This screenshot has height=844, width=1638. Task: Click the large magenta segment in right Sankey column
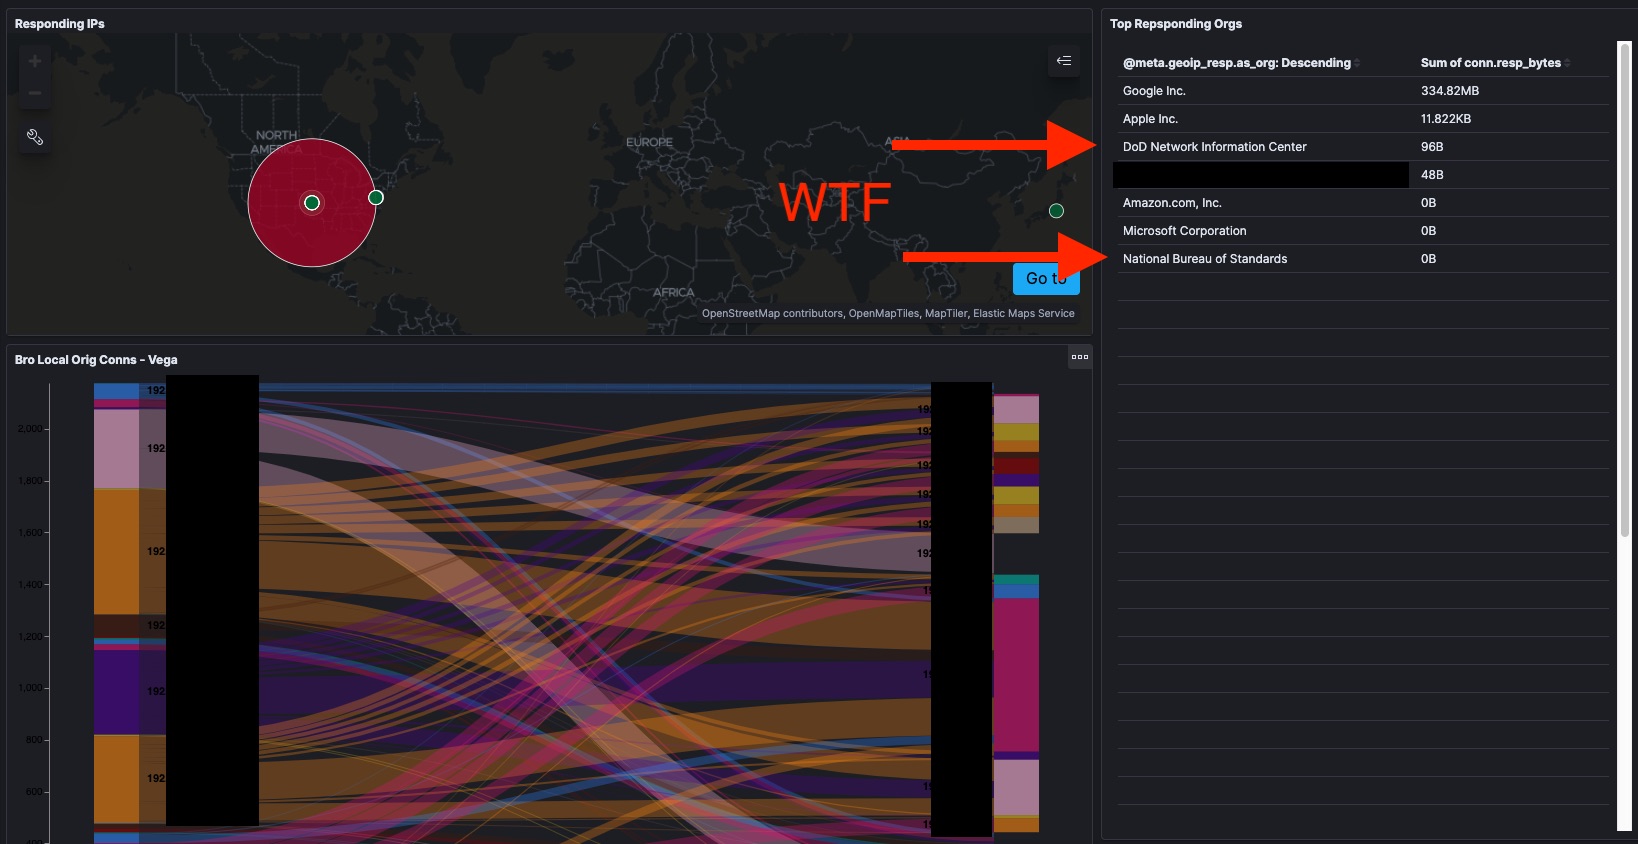(1016, 675)
